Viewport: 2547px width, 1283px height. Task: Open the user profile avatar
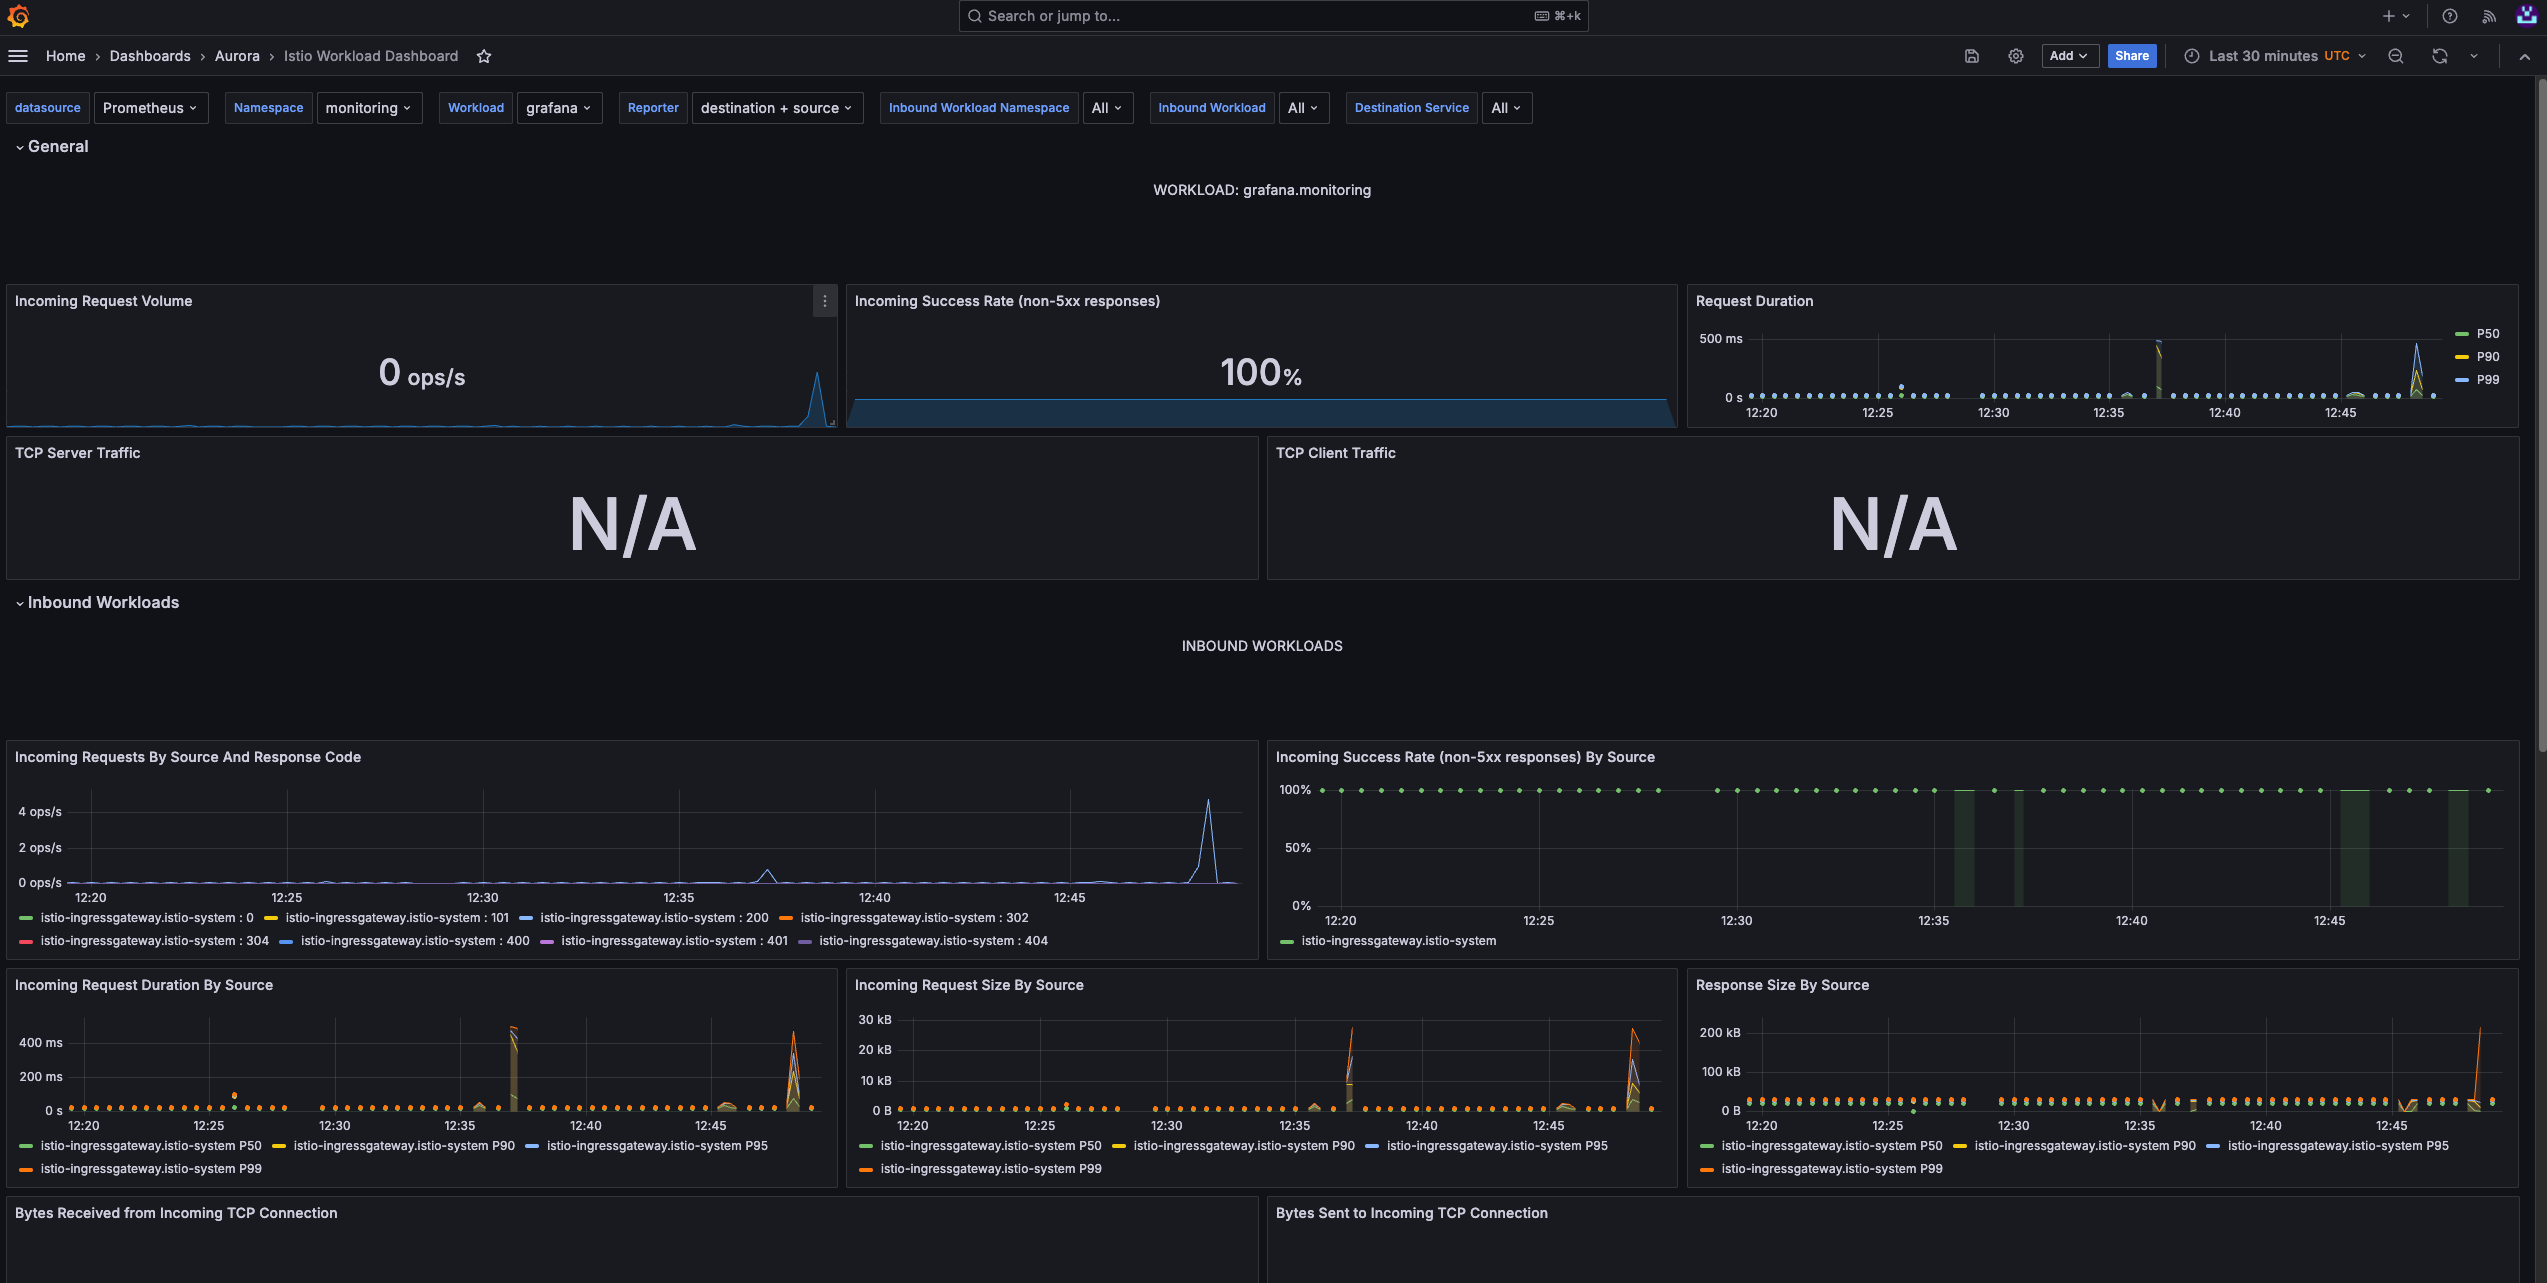click(x=2527, y=15)
